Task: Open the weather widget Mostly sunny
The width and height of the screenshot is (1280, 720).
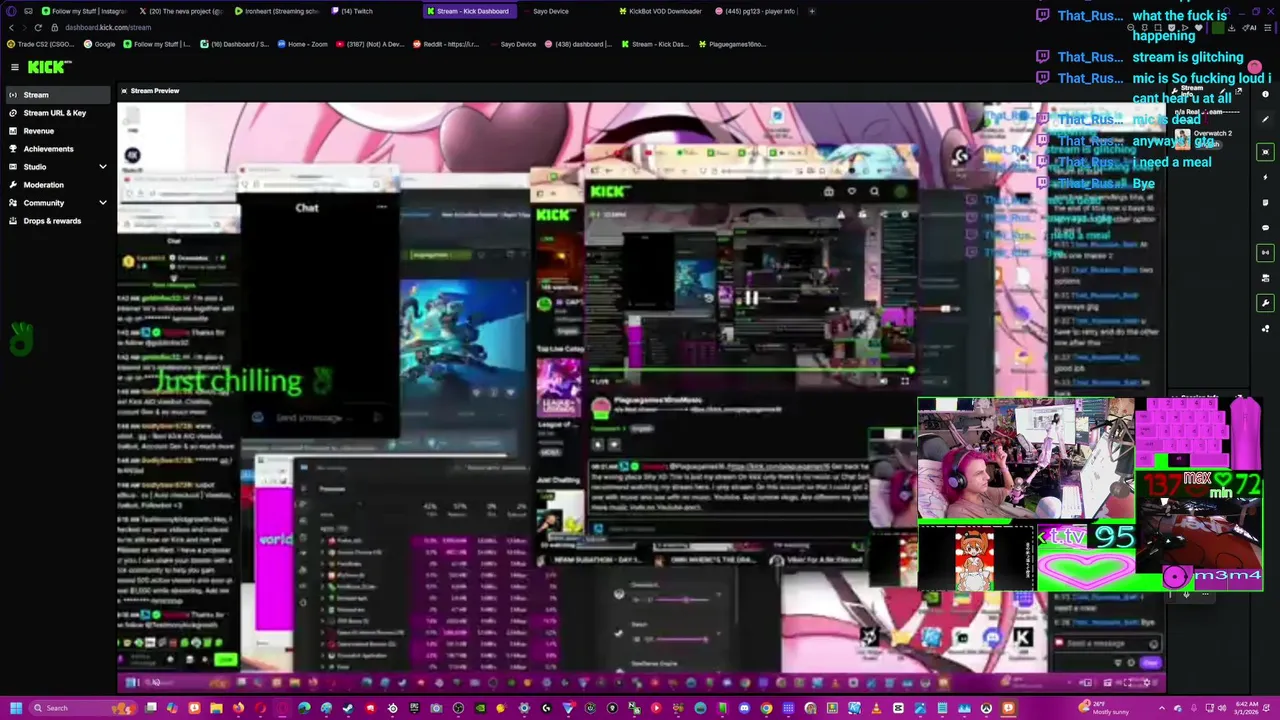Action: [x=1105, y=708]
